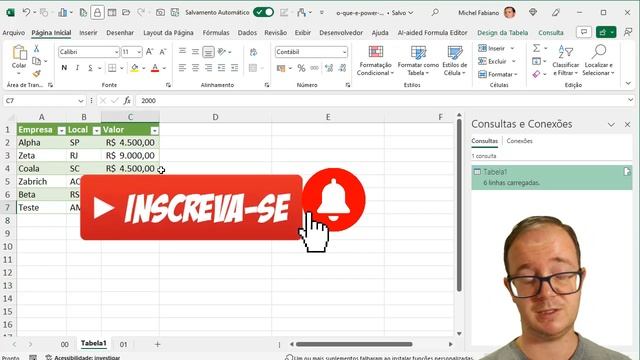Open the font size 11 dropdown
Image resolution: width=640 pixels, height=360 pixels.
click(139, 52)
